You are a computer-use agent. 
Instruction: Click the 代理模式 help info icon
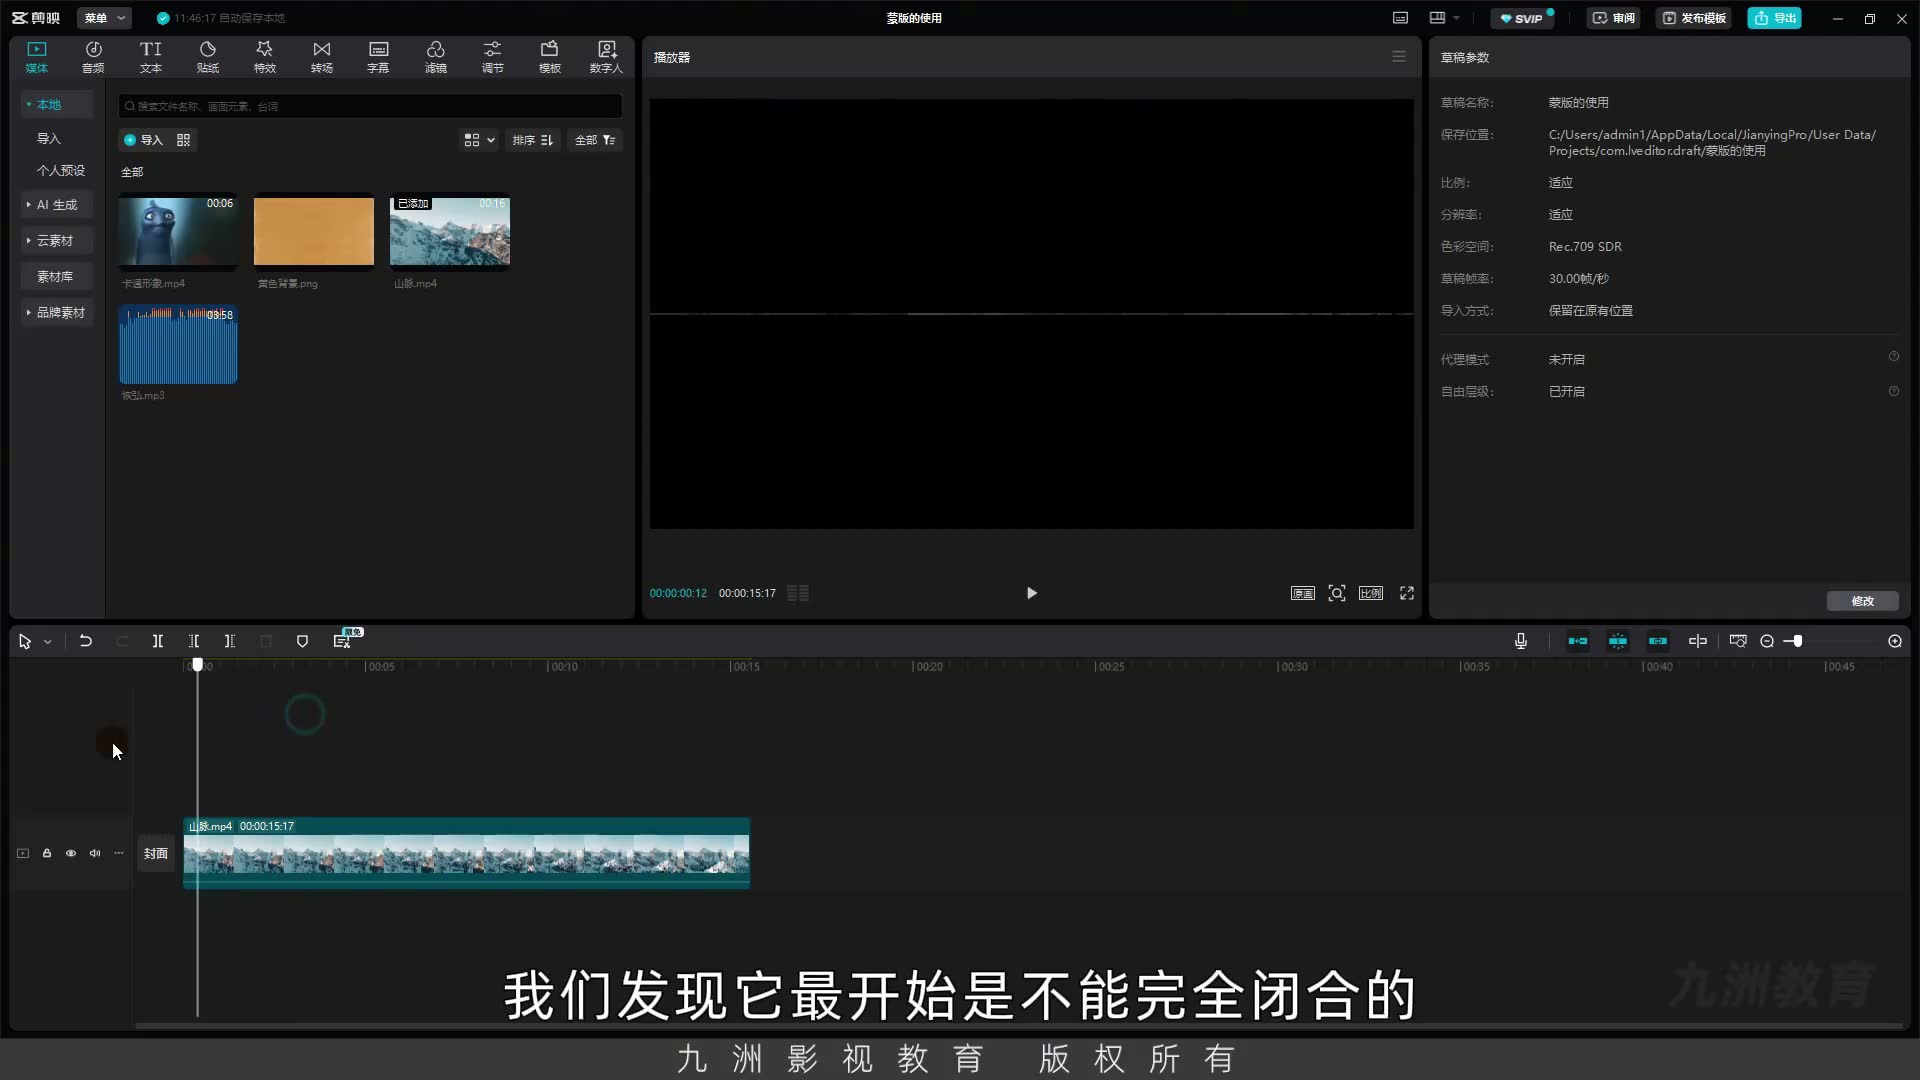click(x=1893, y=357)
